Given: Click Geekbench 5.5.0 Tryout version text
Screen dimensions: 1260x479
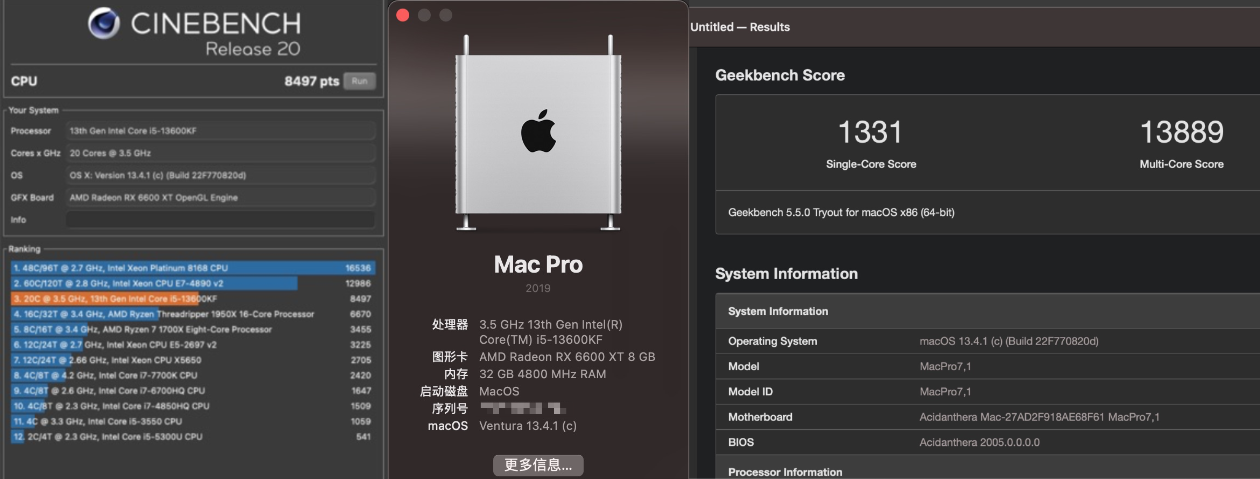Looking at the screenshot, I should (x=841, y=212).
